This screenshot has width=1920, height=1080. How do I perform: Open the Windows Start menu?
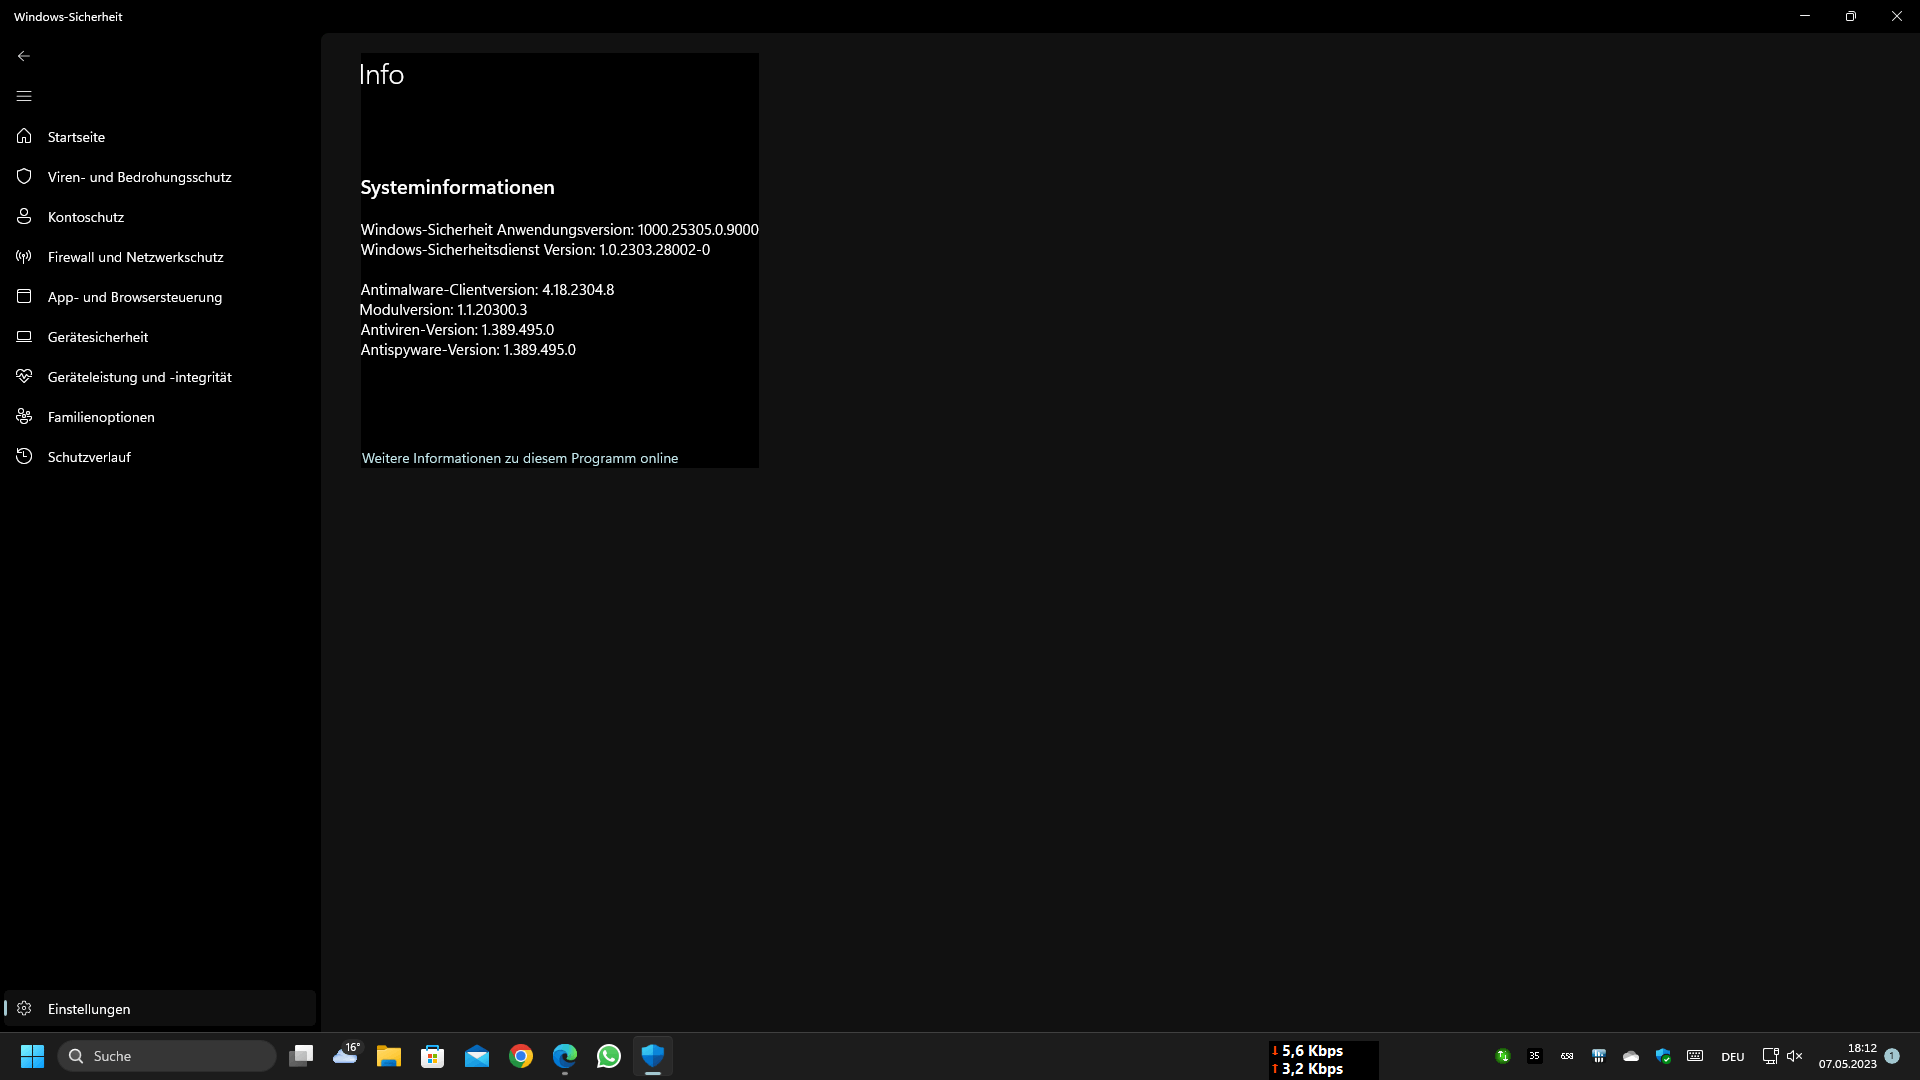33,1056
